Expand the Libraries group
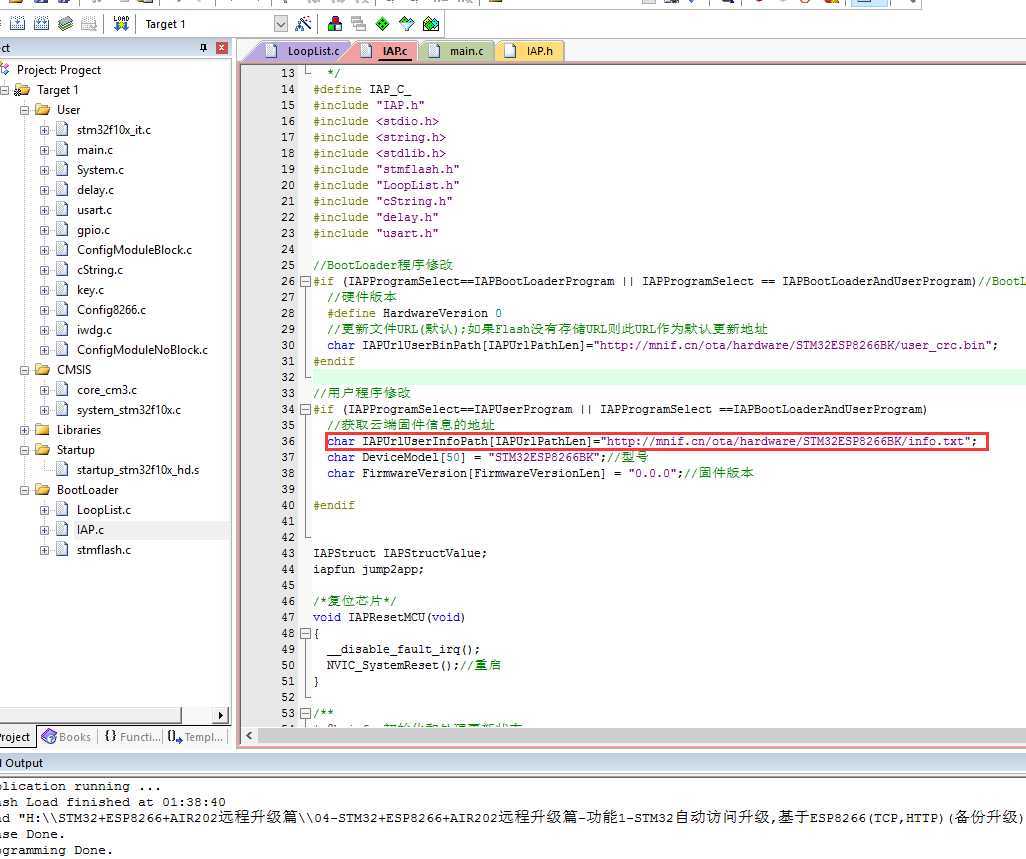Screen dimensions: 1026x859 tap(24, 430)
